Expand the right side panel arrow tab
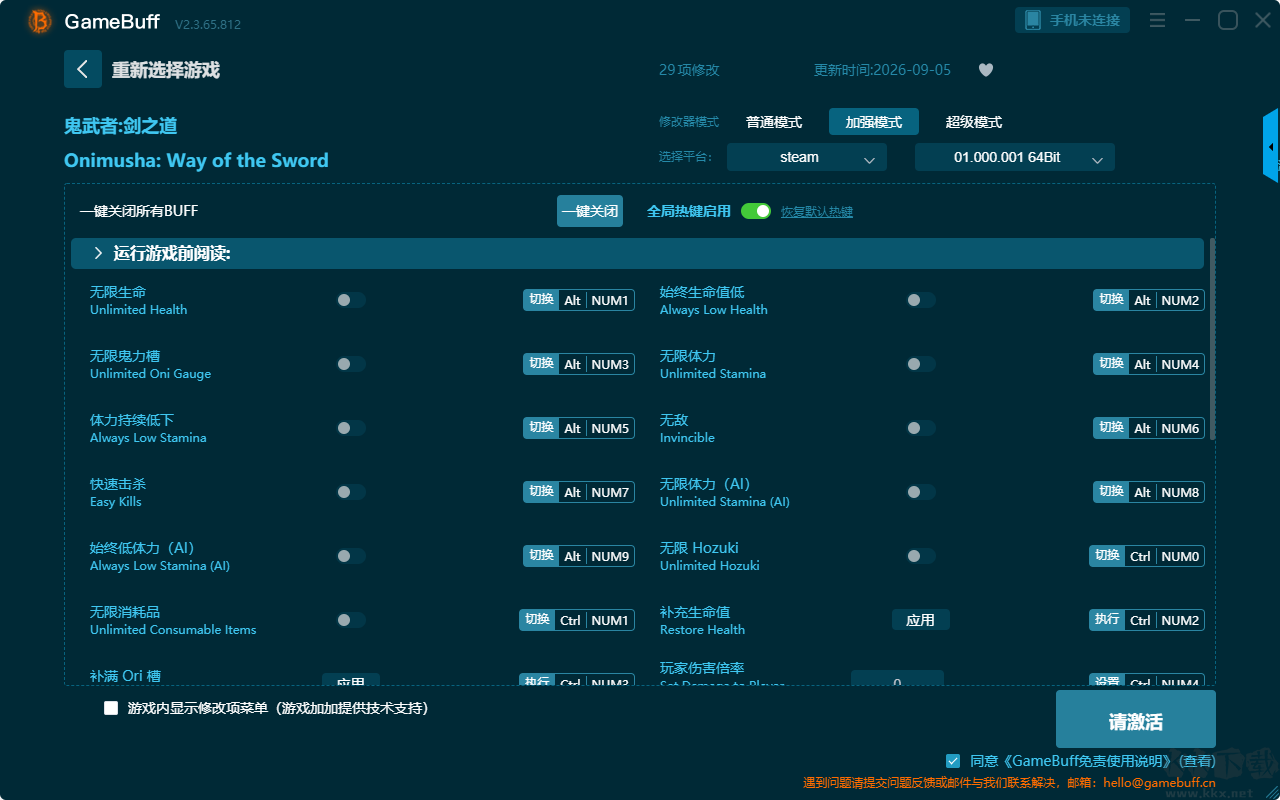This screenshot has height=800, width=1280. coord(1271,146)
